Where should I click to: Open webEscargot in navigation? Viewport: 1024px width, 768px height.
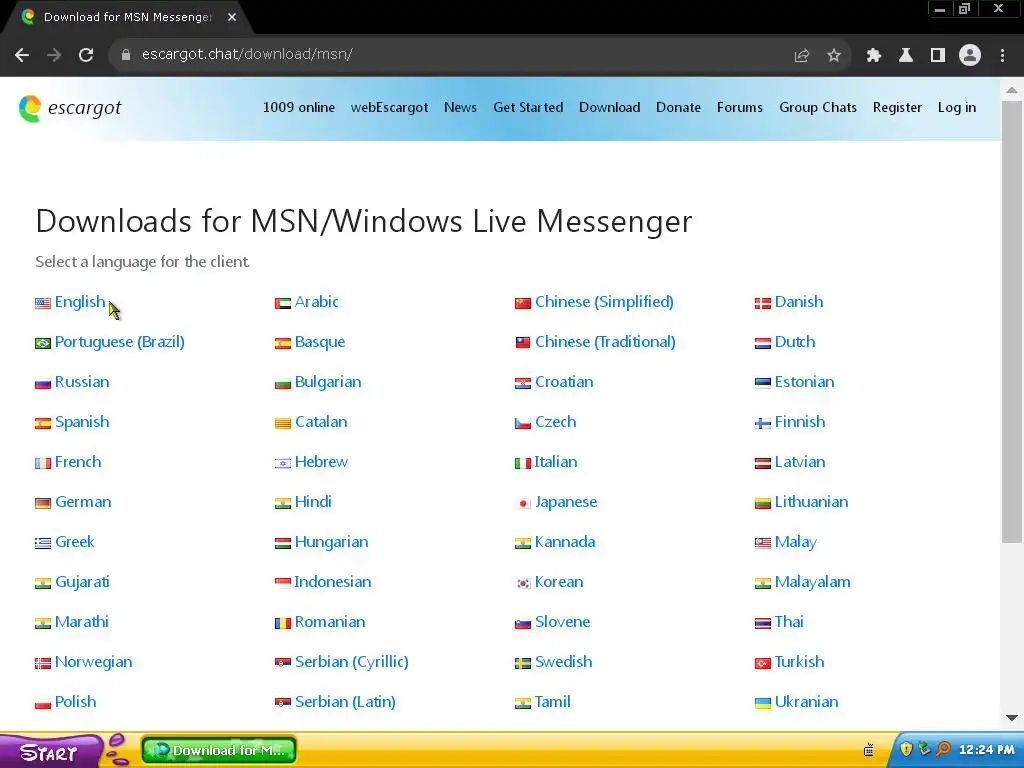click(x=389, y=108)
